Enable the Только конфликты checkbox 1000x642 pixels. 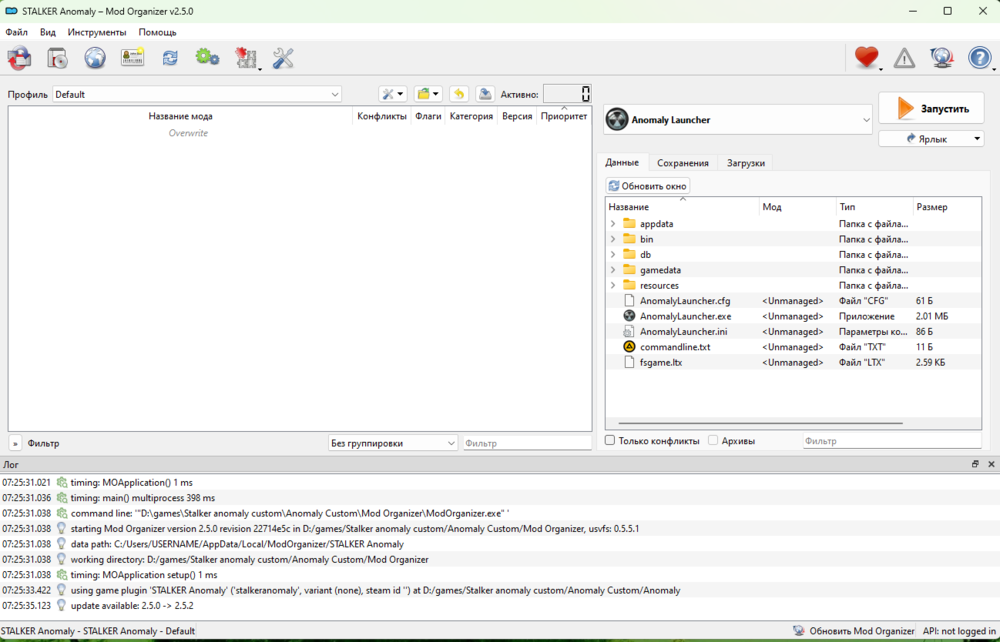click(610, 441)
